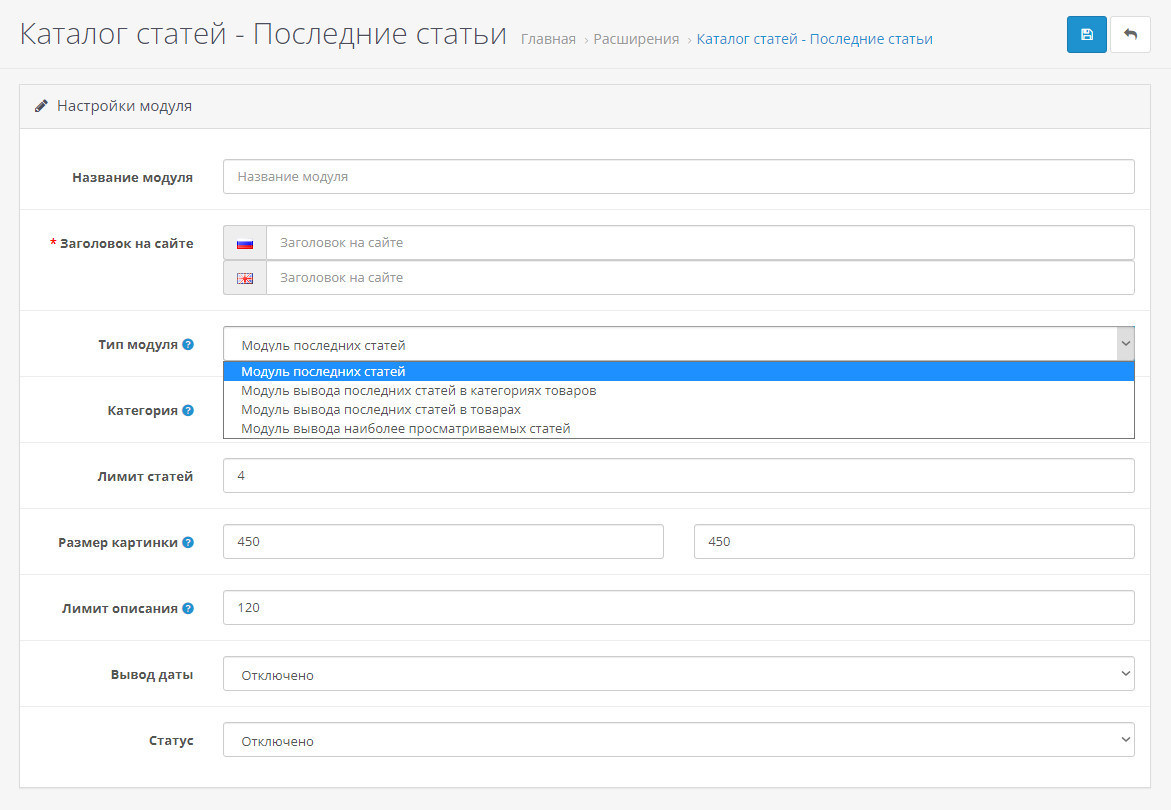Click the Лимит описания field with 120
Viewport: 1171px width, 810px height.
tap(679, 608)
